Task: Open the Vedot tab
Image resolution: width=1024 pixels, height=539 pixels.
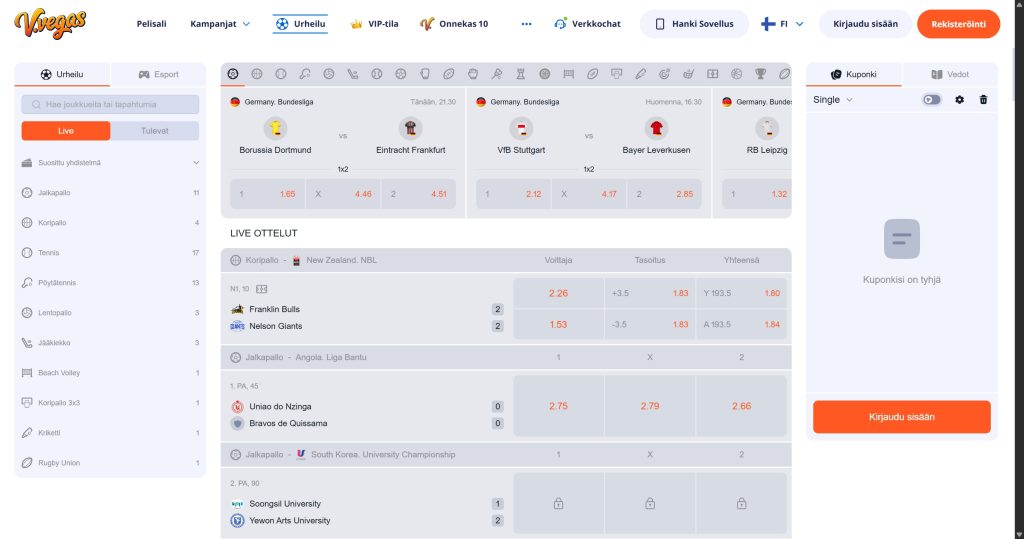Action: 950,74
